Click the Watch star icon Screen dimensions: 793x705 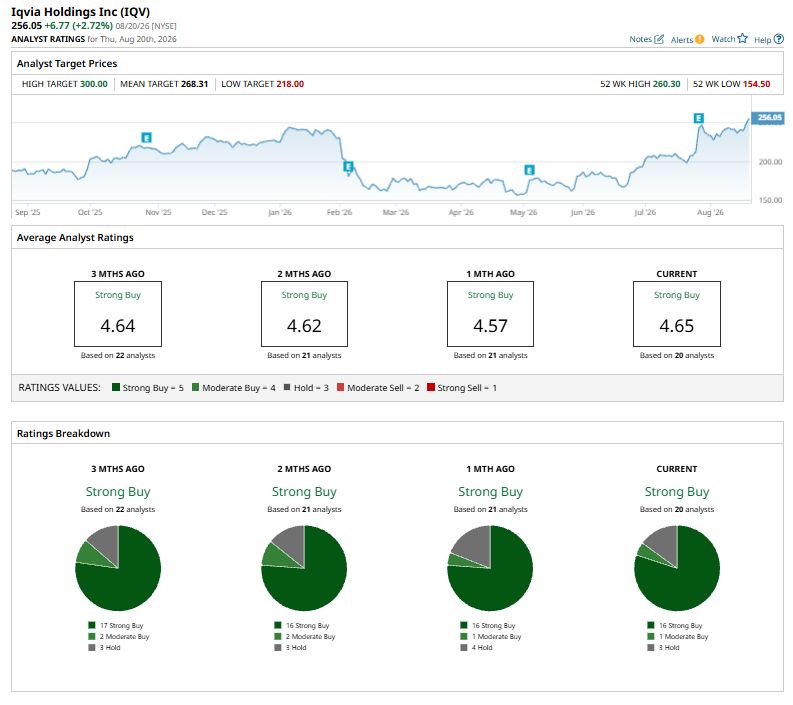pyautogui.click(x=742, y=38)
